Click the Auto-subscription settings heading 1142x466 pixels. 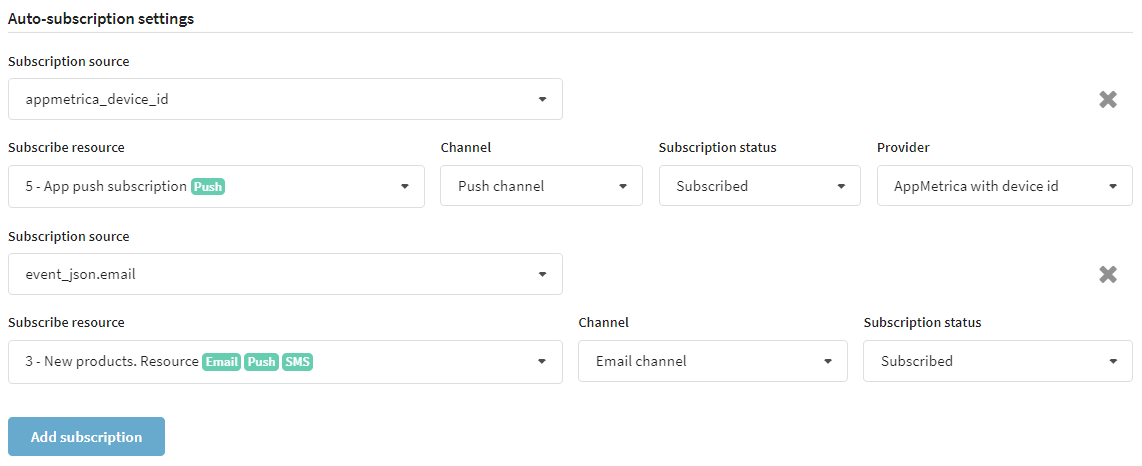point(101,19)
